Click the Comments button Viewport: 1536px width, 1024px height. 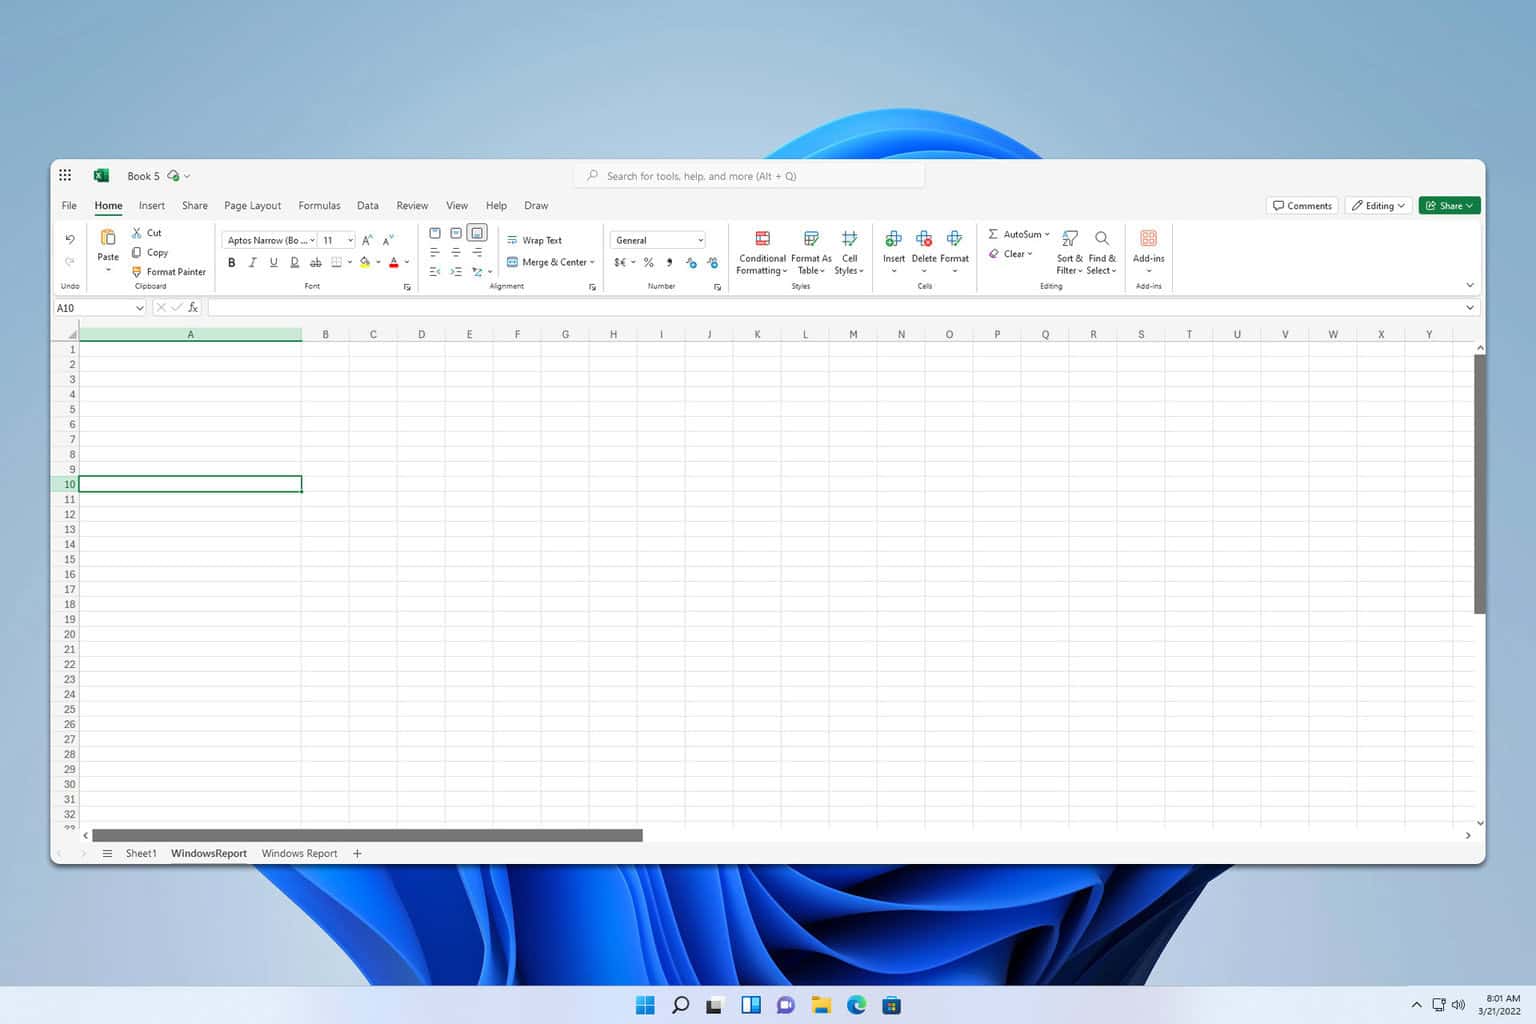(x=1301, y=205)
